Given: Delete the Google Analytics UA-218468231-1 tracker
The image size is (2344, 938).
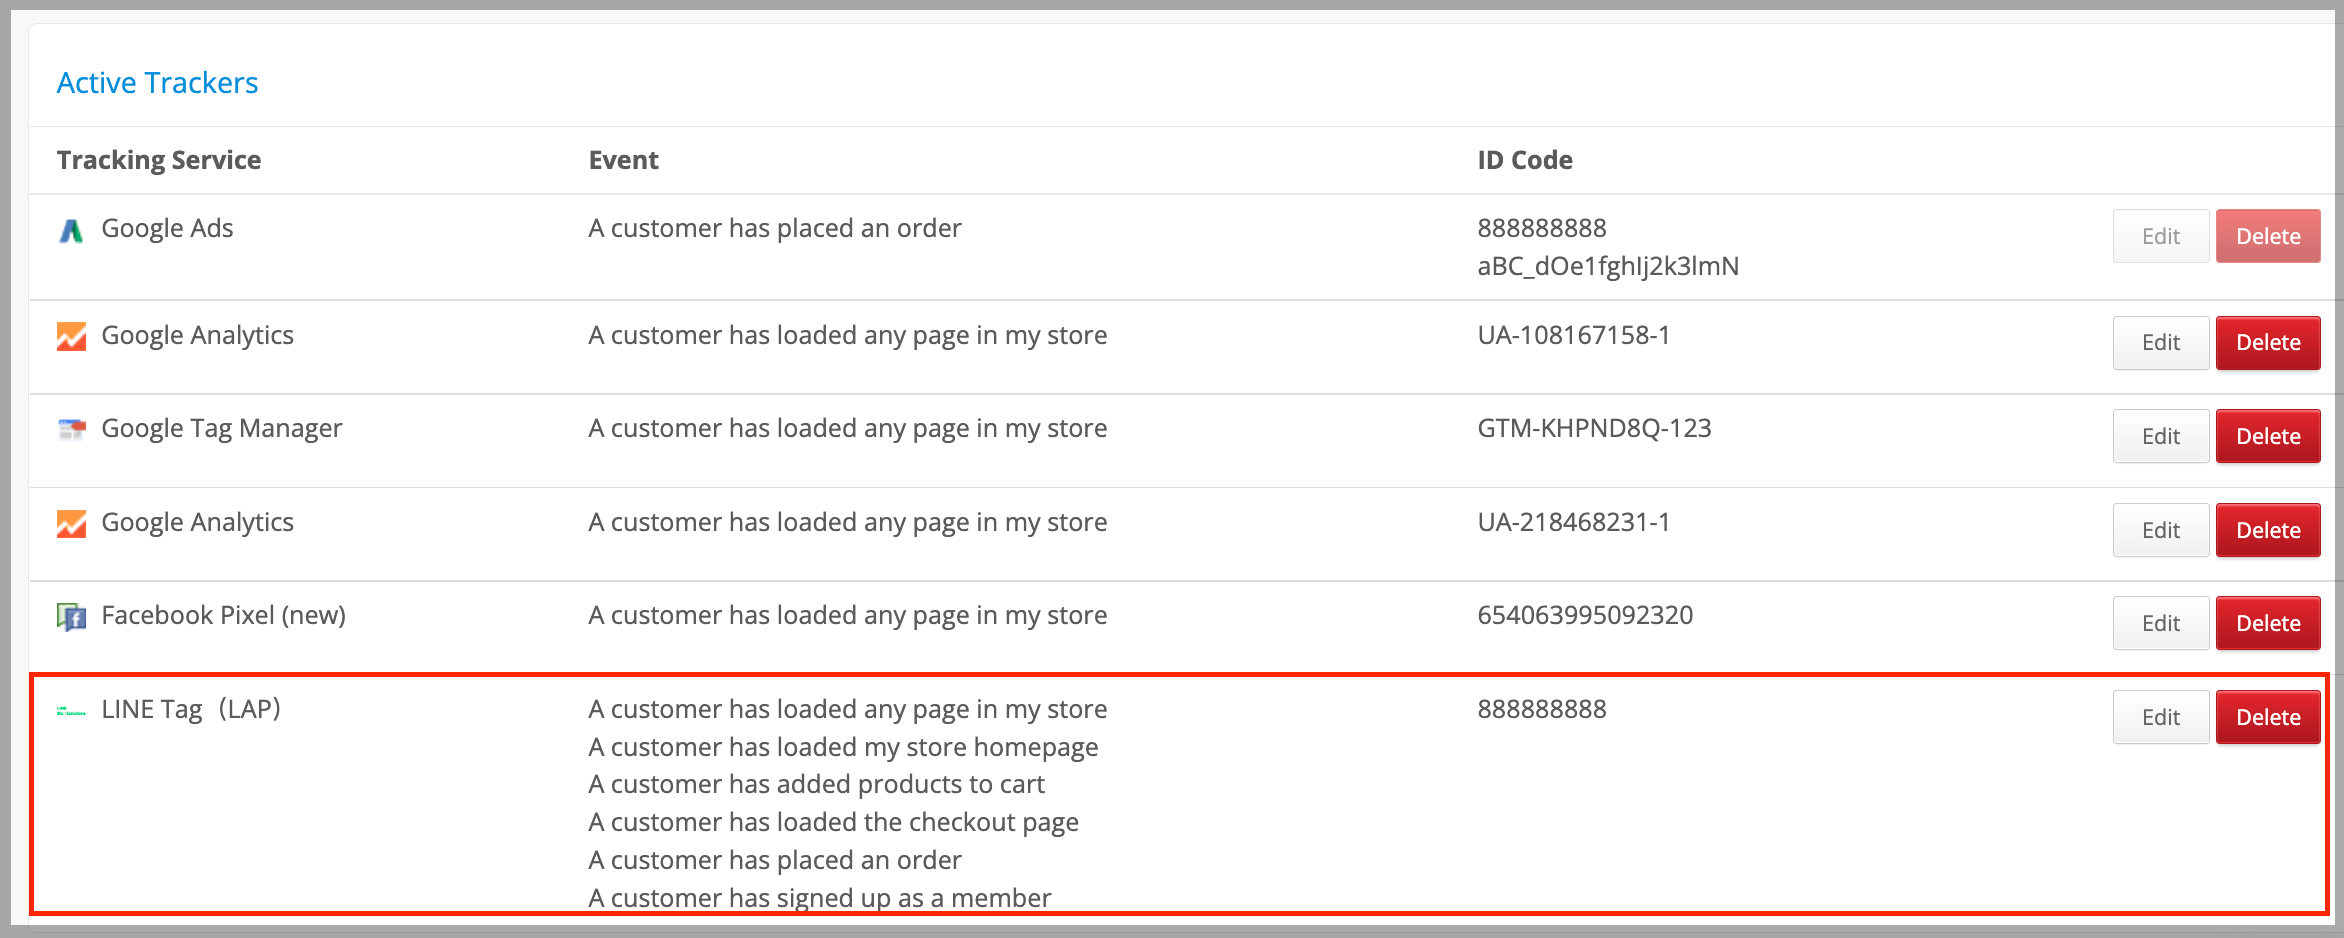Looking at the screenshot, I should [2268, 530].
